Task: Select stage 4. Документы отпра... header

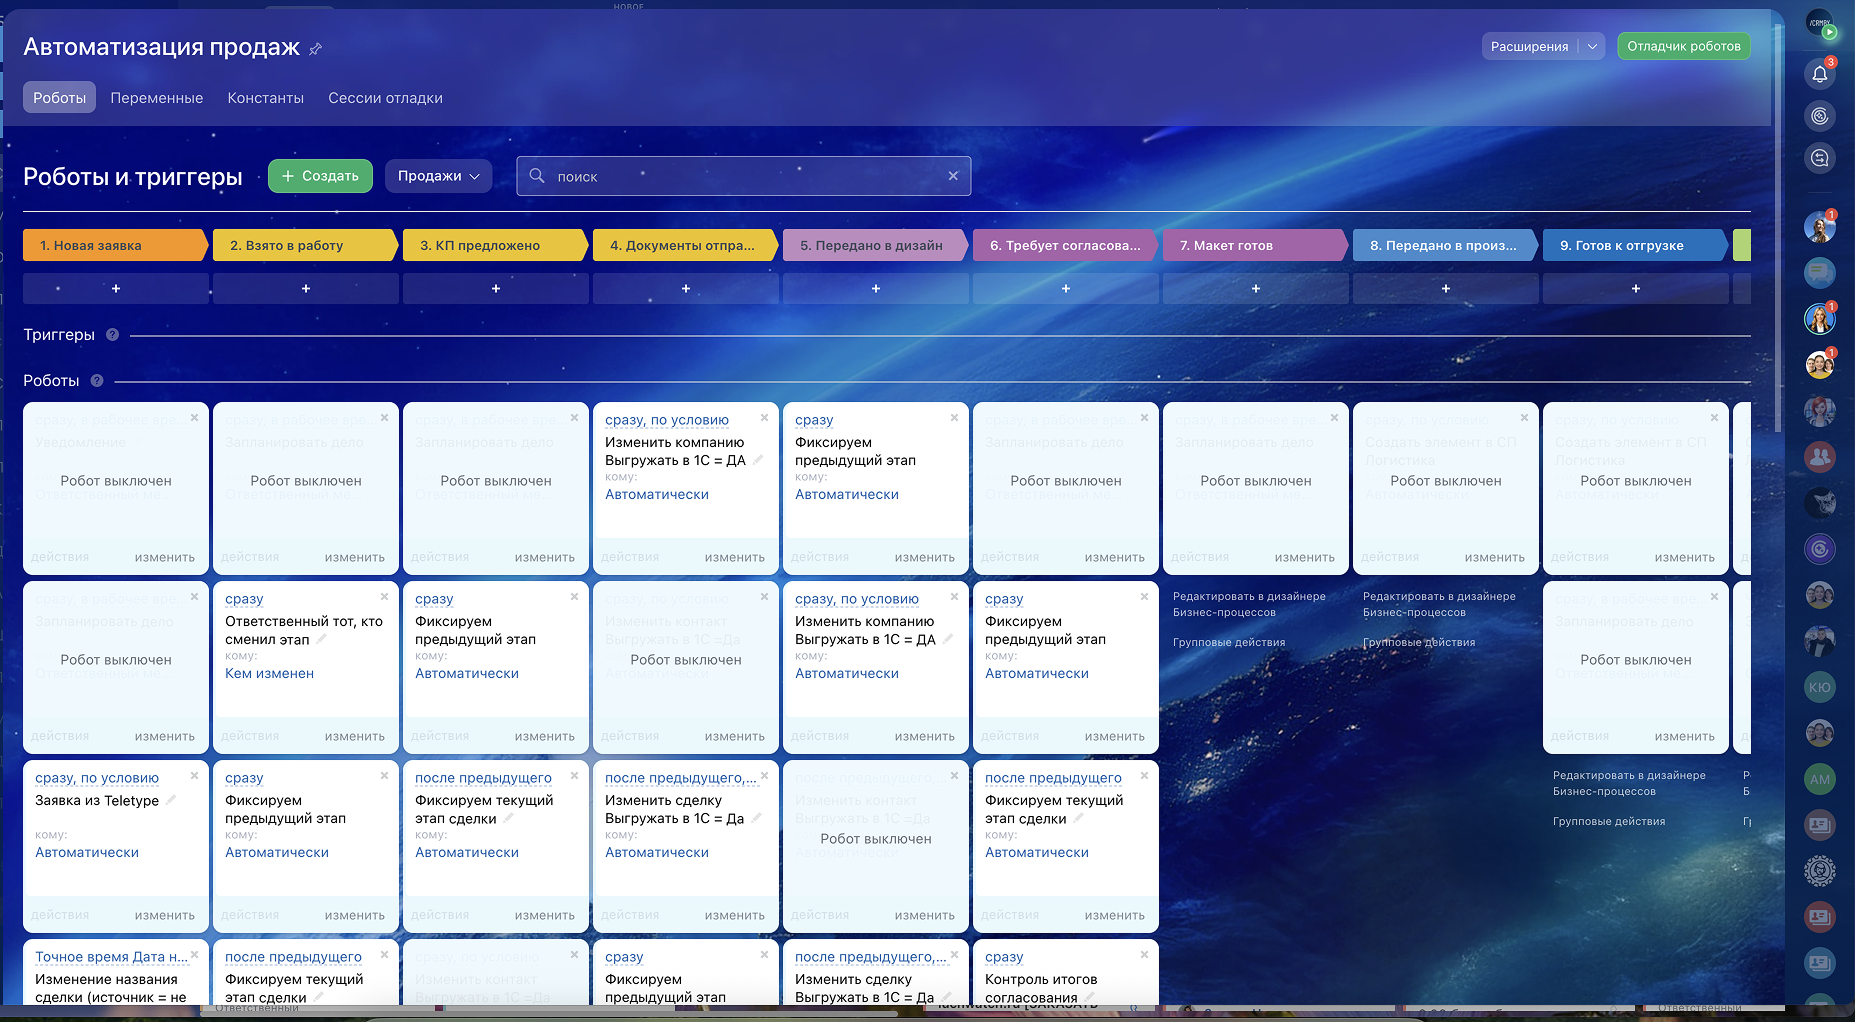Action: 685,245
